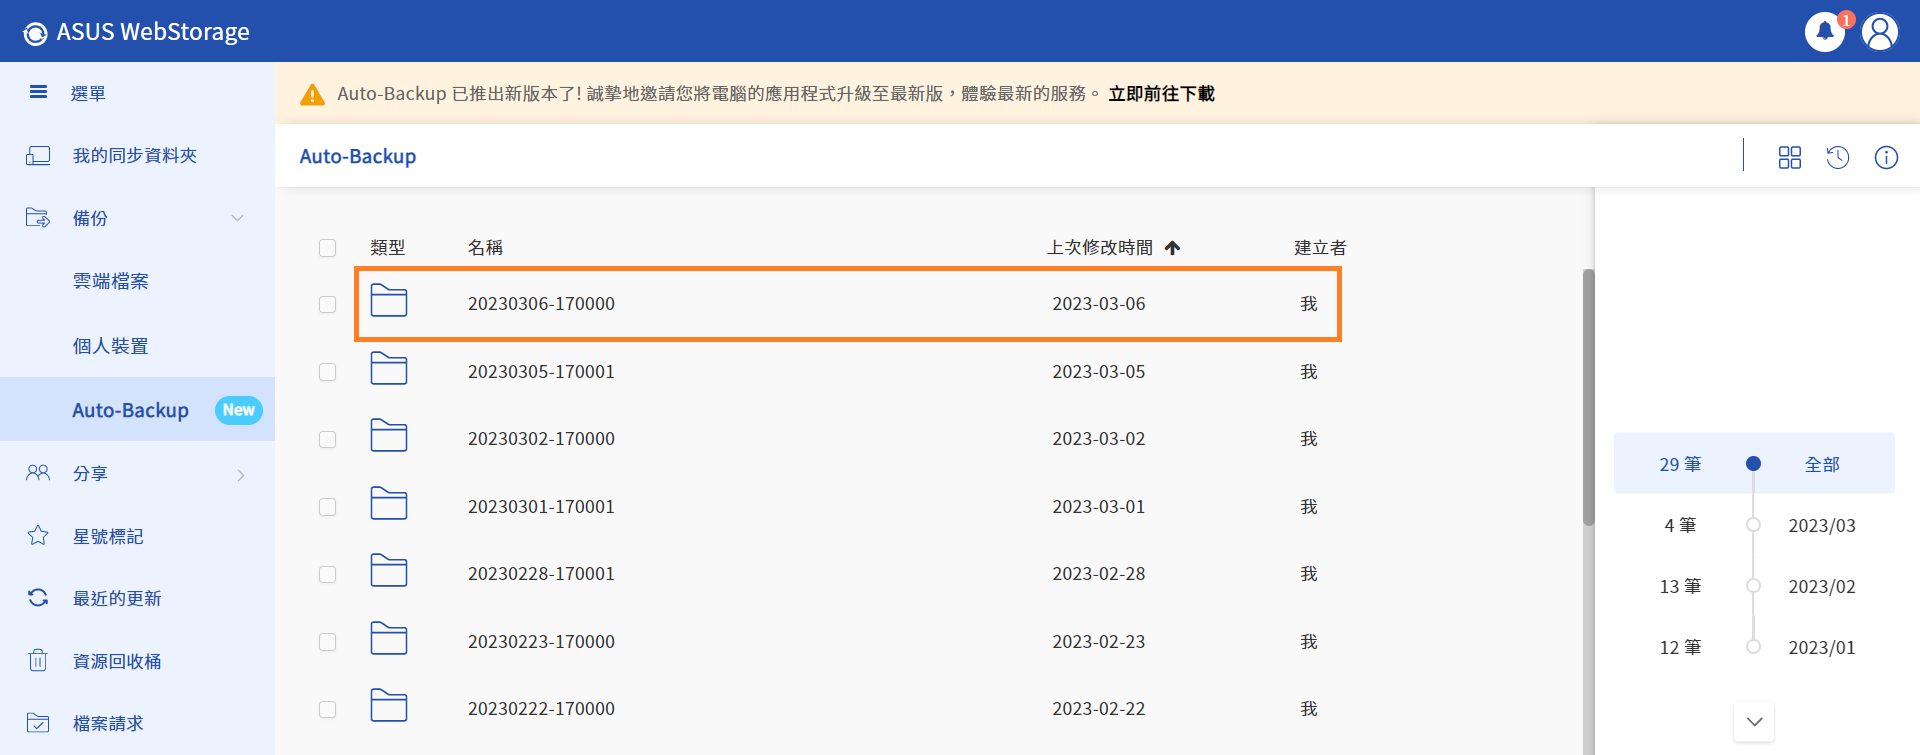Sort by 上次修改時間 column header
Screen dimensions: 1920x755
[x=1100, y=247]
